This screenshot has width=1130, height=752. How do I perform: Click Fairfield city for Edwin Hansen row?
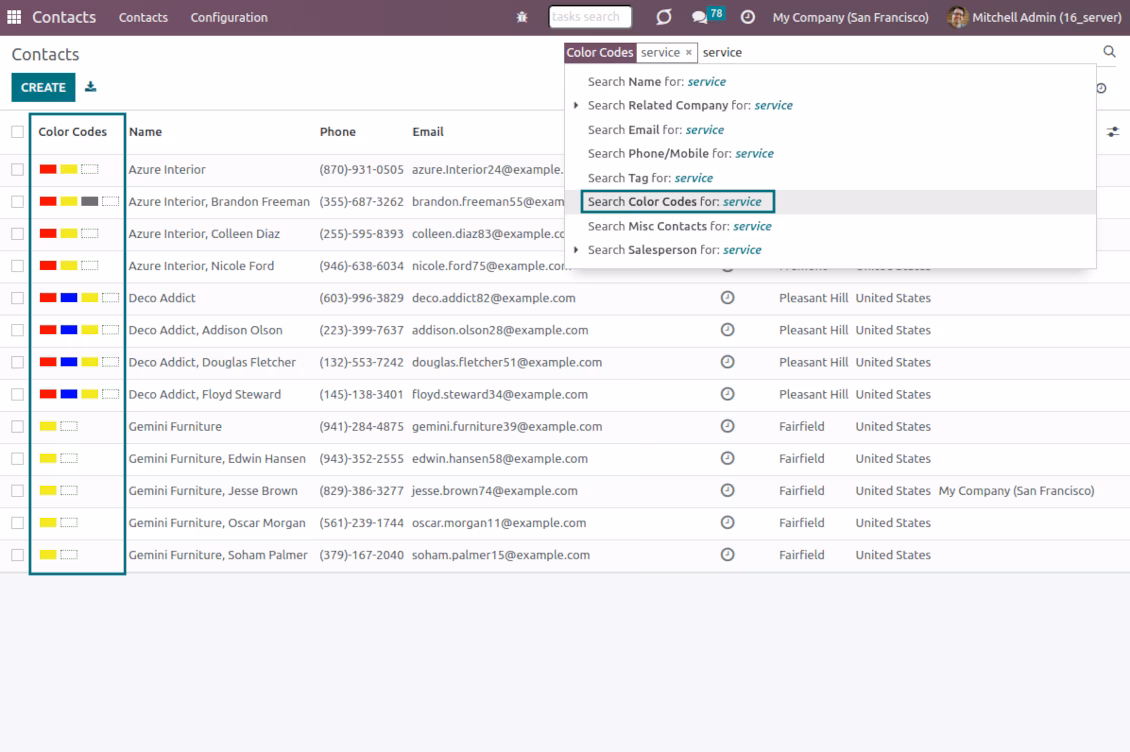[x=801, y=459]
